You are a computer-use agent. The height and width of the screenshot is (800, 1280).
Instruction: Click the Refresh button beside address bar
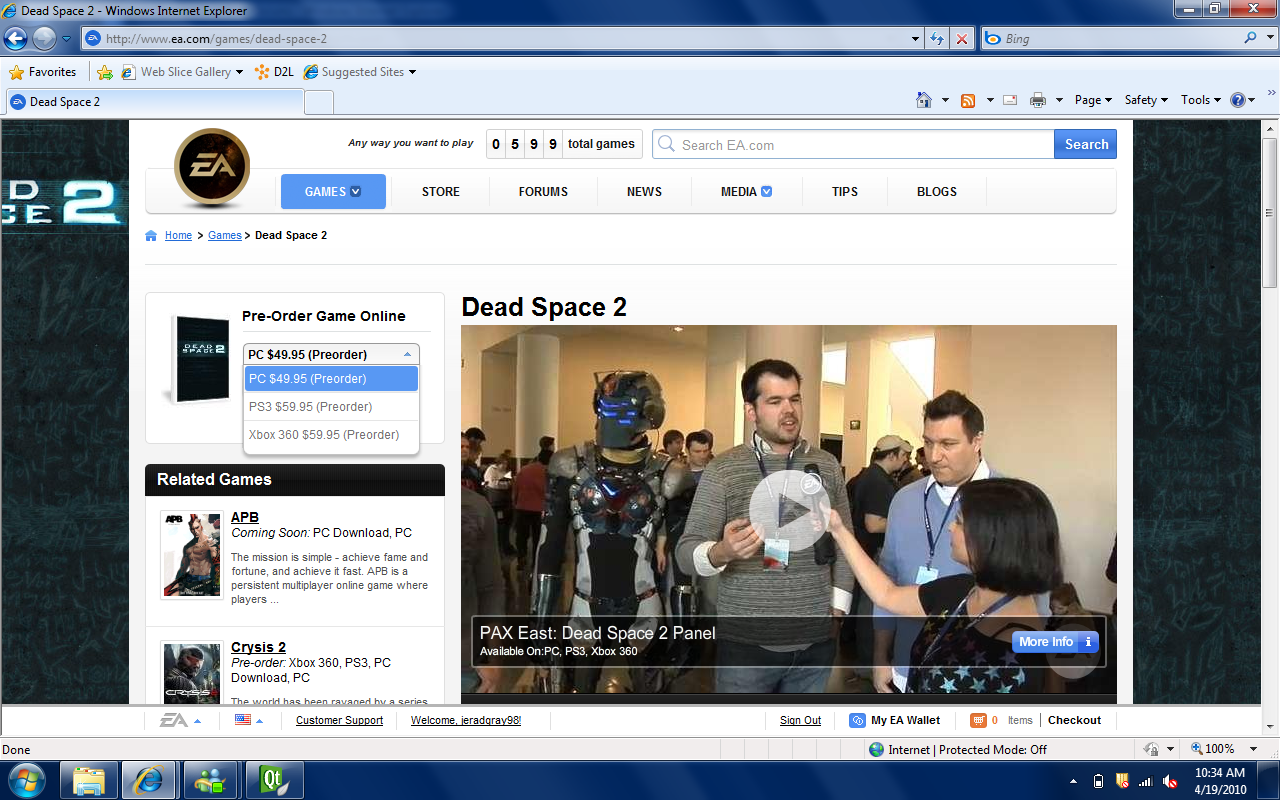(937, 39)
